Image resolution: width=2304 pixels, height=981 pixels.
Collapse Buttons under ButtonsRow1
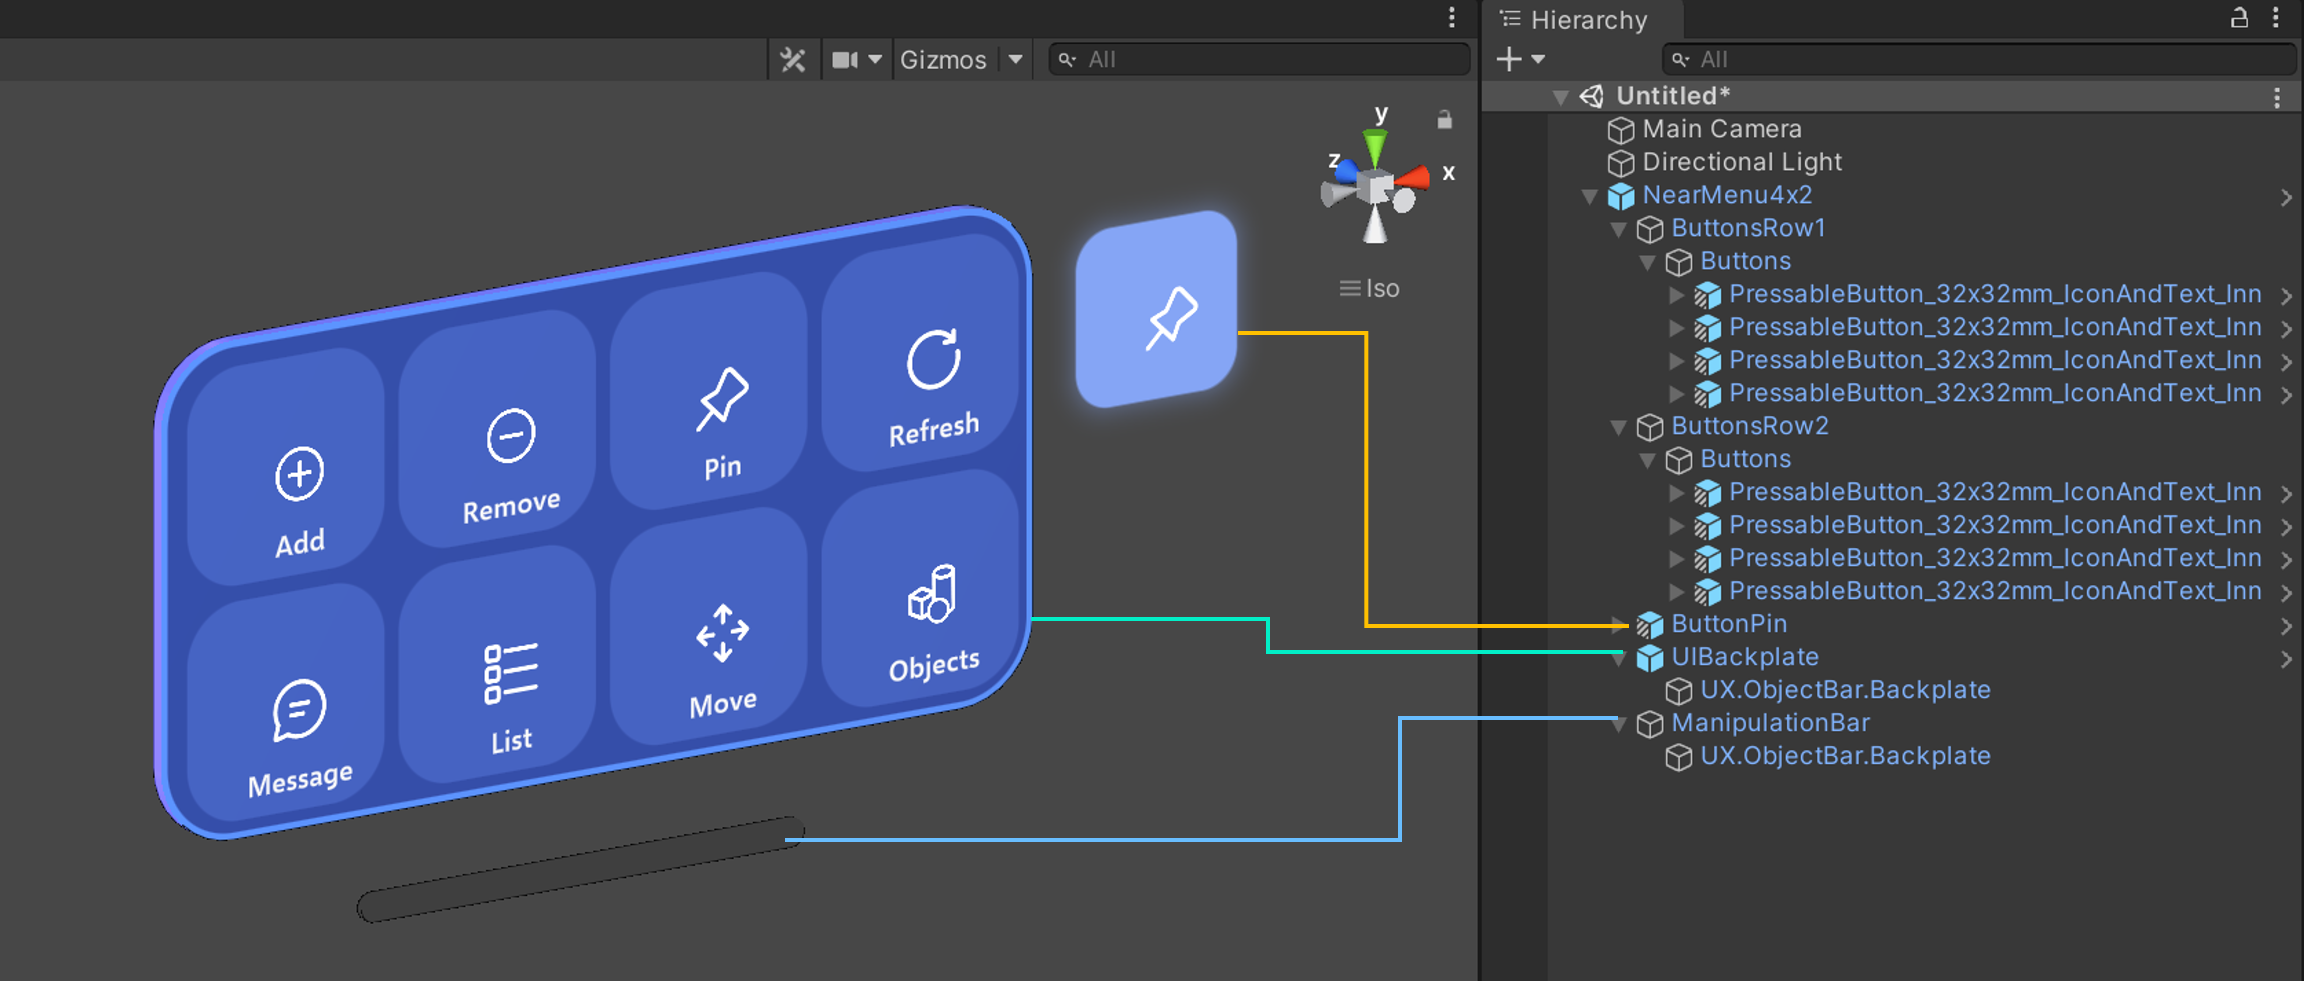1647,262
